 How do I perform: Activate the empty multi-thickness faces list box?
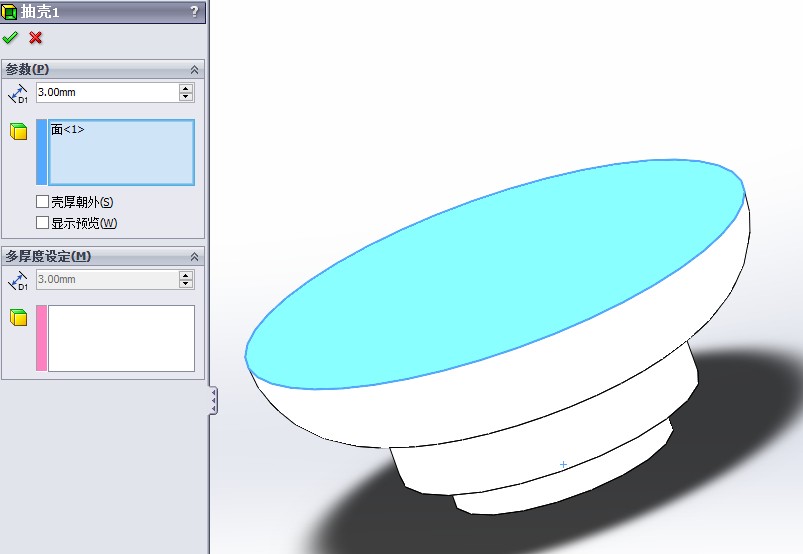pyautogui.click(x=121, y=338)
